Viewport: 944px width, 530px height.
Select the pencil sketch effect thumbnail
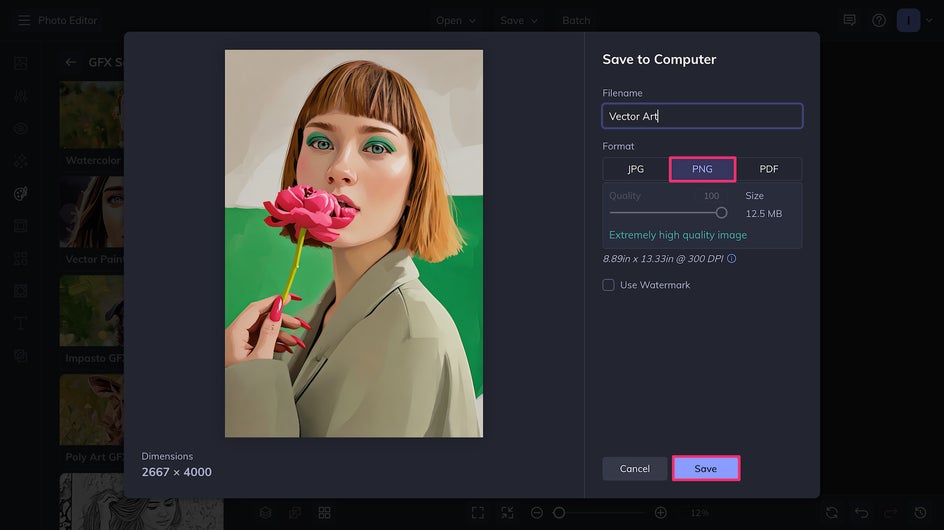[141, 502]
